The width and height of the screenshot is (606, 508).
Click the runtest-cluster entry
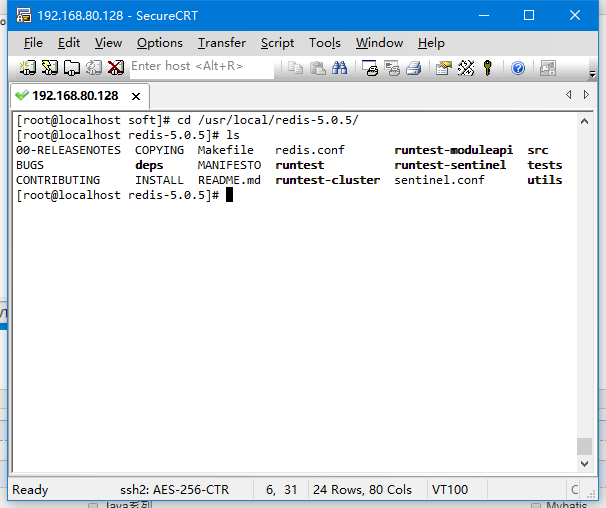[x=328, y=180]
